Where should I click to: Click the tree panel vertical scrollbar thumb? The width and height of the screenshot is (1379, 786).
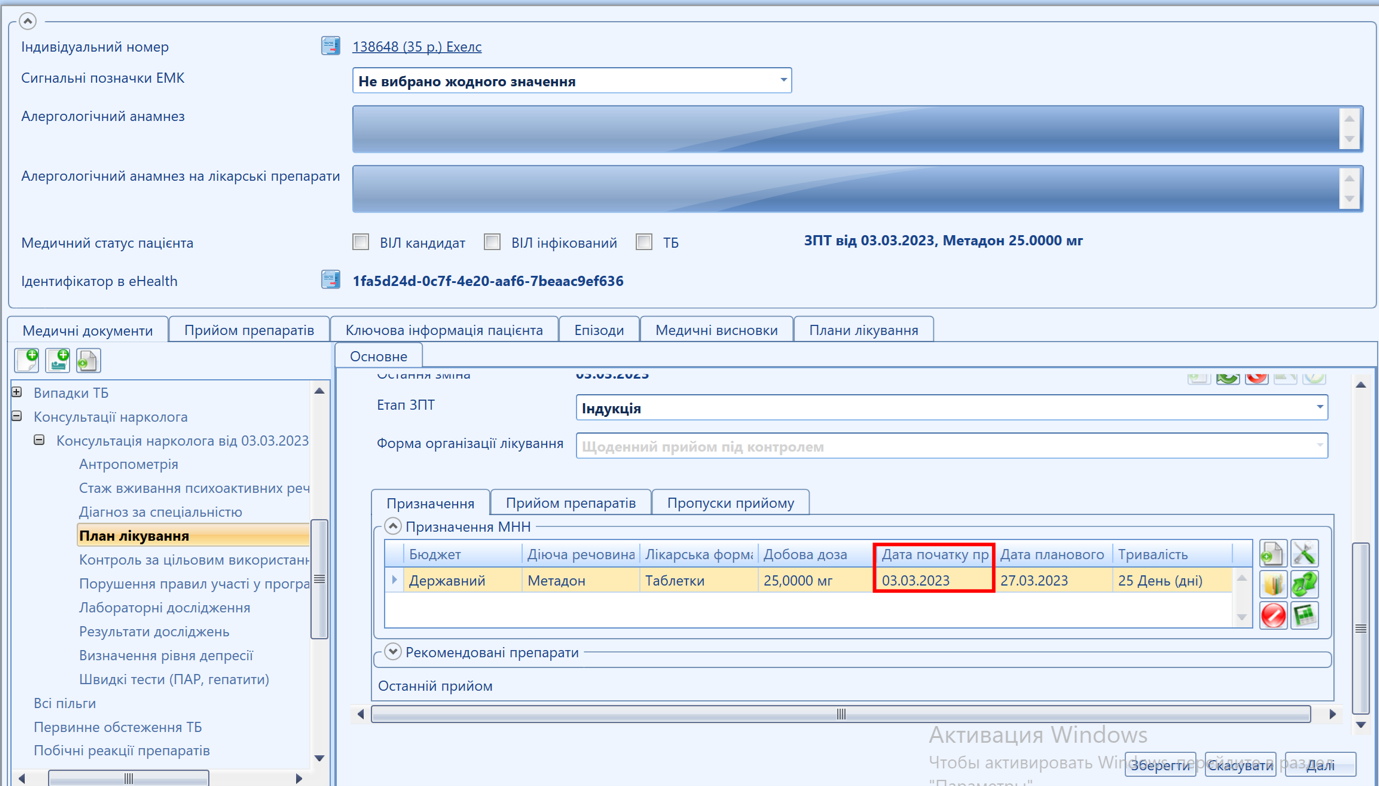point(320,579)
